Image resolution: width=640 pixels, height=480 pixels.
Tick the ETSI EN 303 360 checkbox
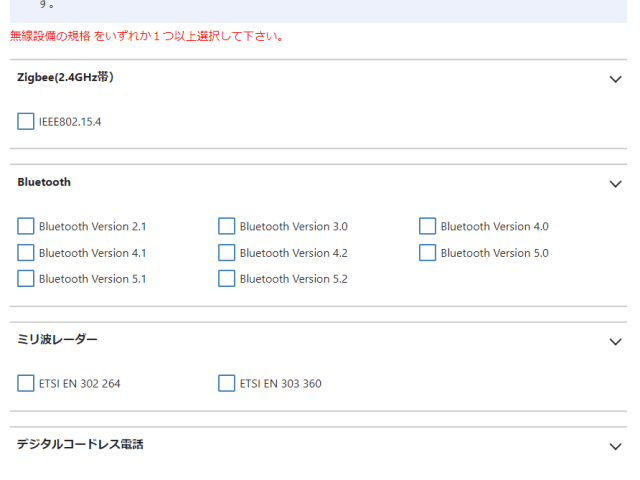click(227, 383)
